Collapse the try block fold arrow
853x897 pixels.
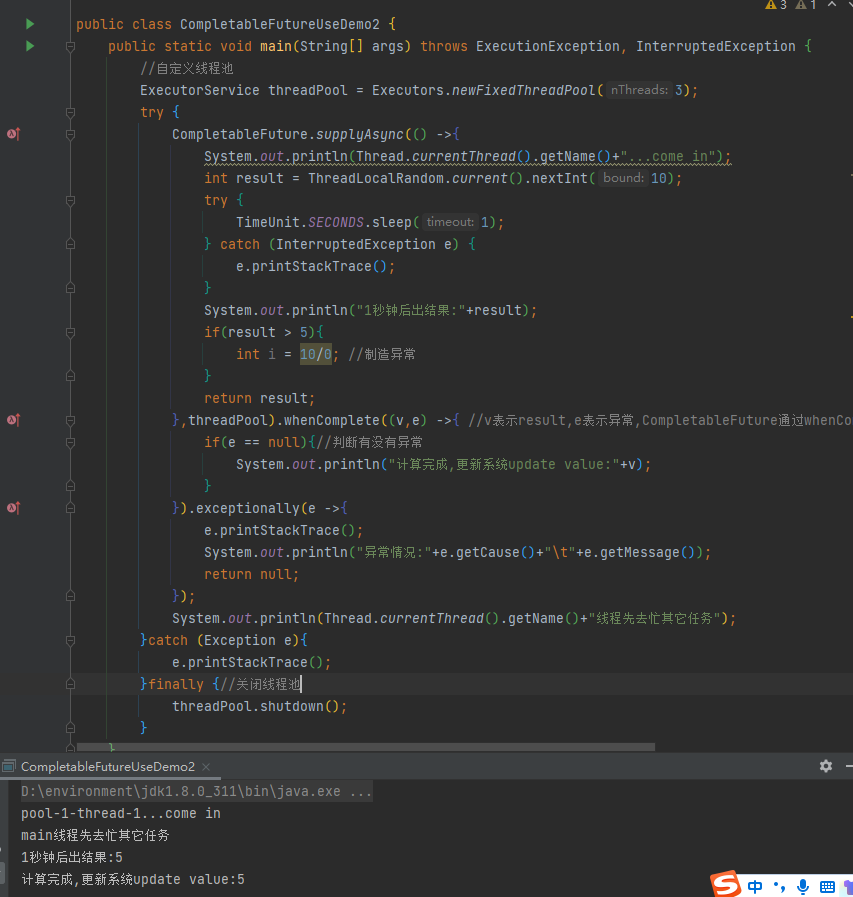point(69,112)
